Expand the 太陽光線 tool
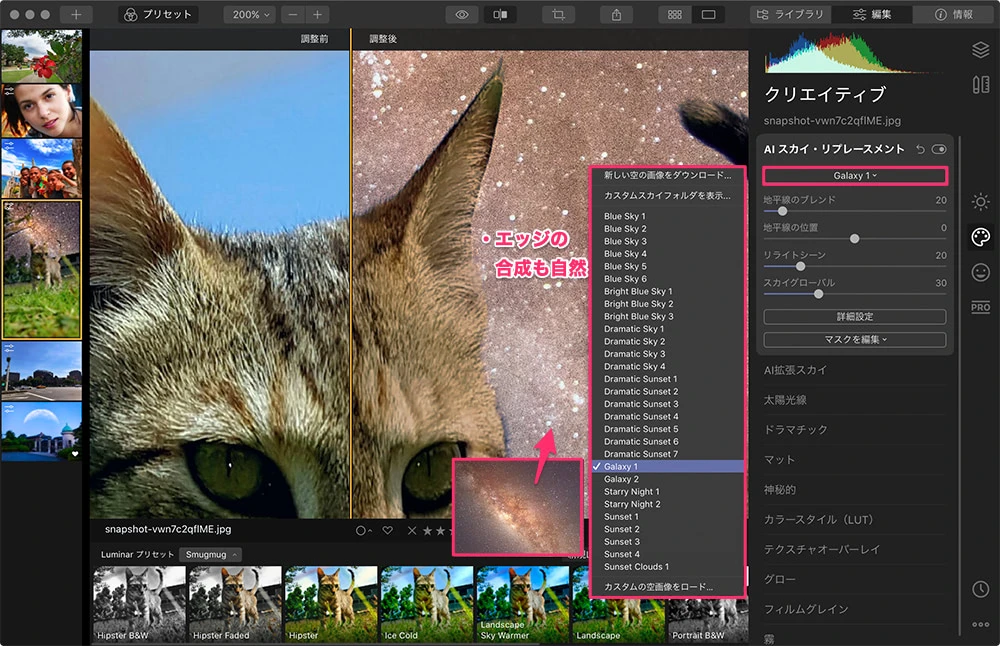The height and width of the screenshot is (646, 1000). 785,400
